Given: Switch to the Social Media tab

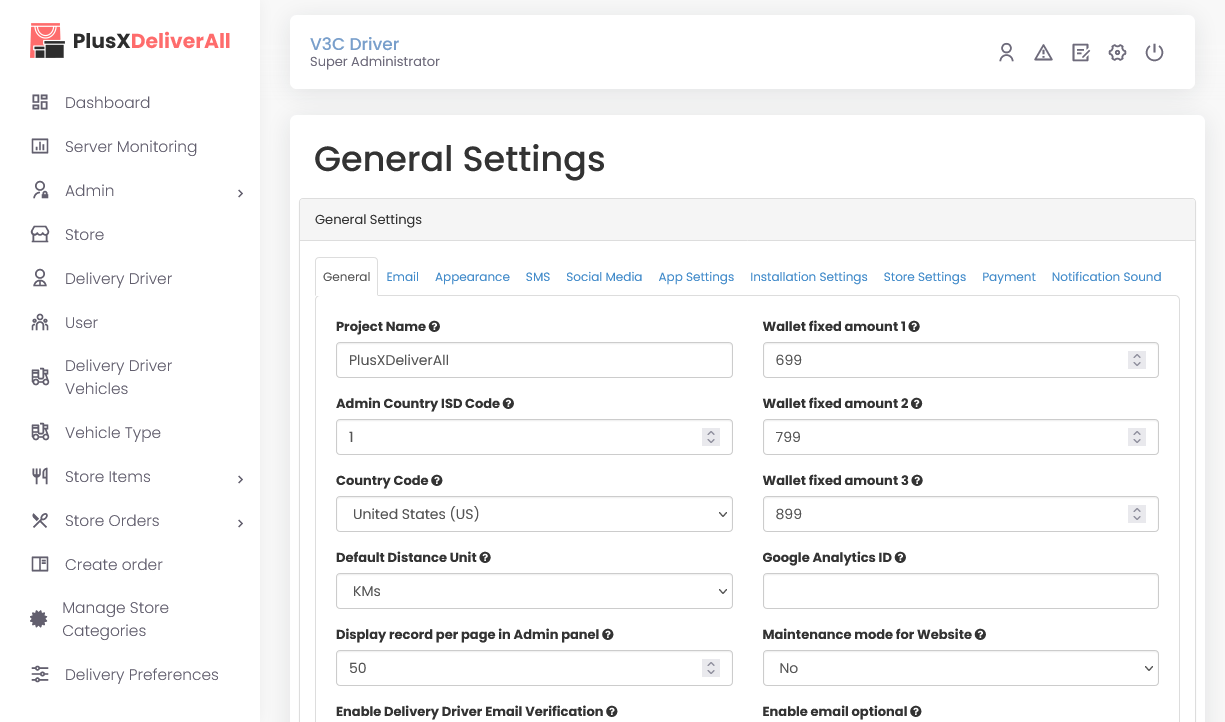Looking at the screenshot, I should tap(604, 277).
